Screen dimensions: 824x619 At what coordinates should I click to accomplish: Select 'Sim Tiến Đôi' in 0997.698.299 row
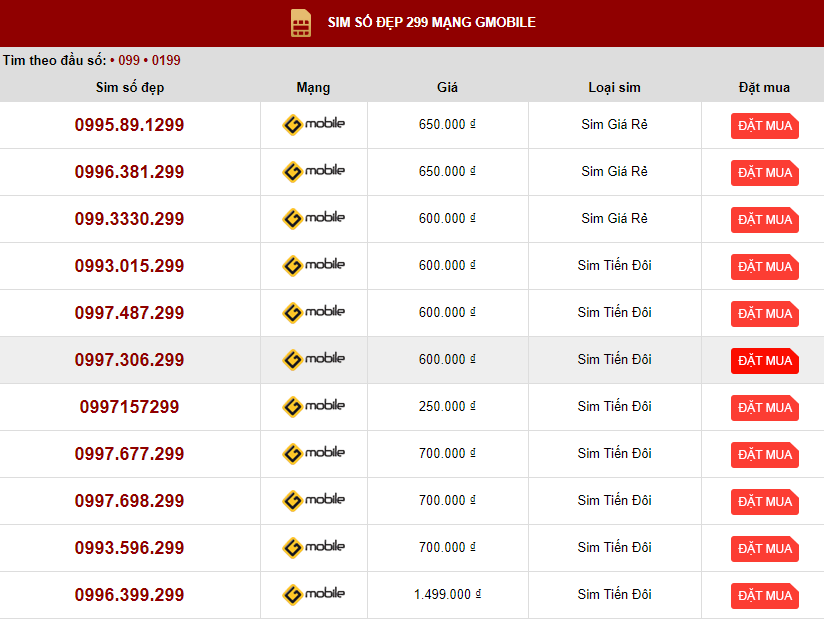pos(614,500)
